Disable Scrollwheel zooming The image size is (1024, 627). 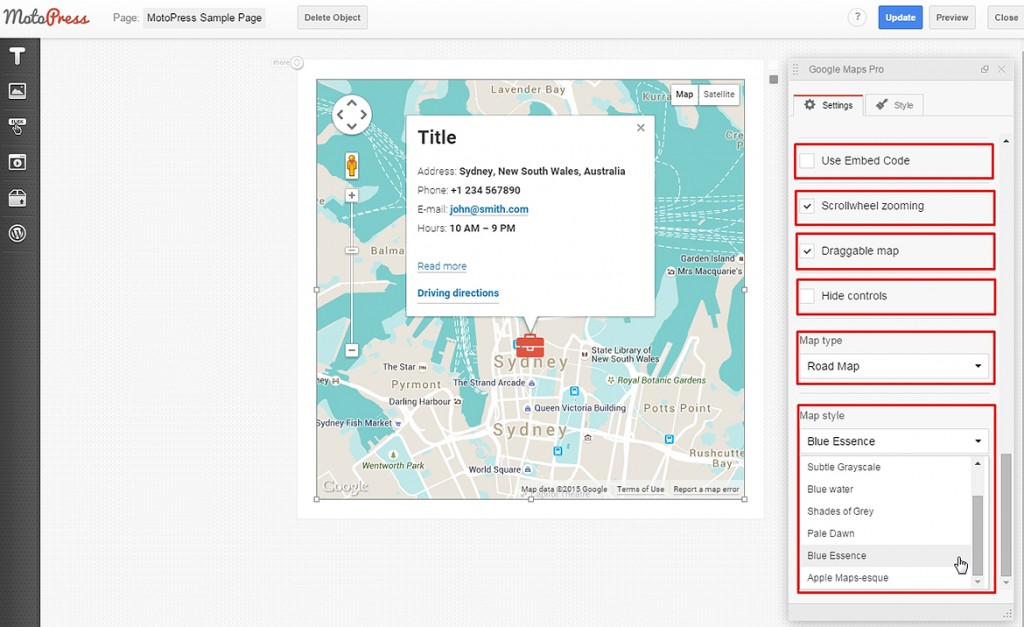pyautogui.click(x=807, y=207)
